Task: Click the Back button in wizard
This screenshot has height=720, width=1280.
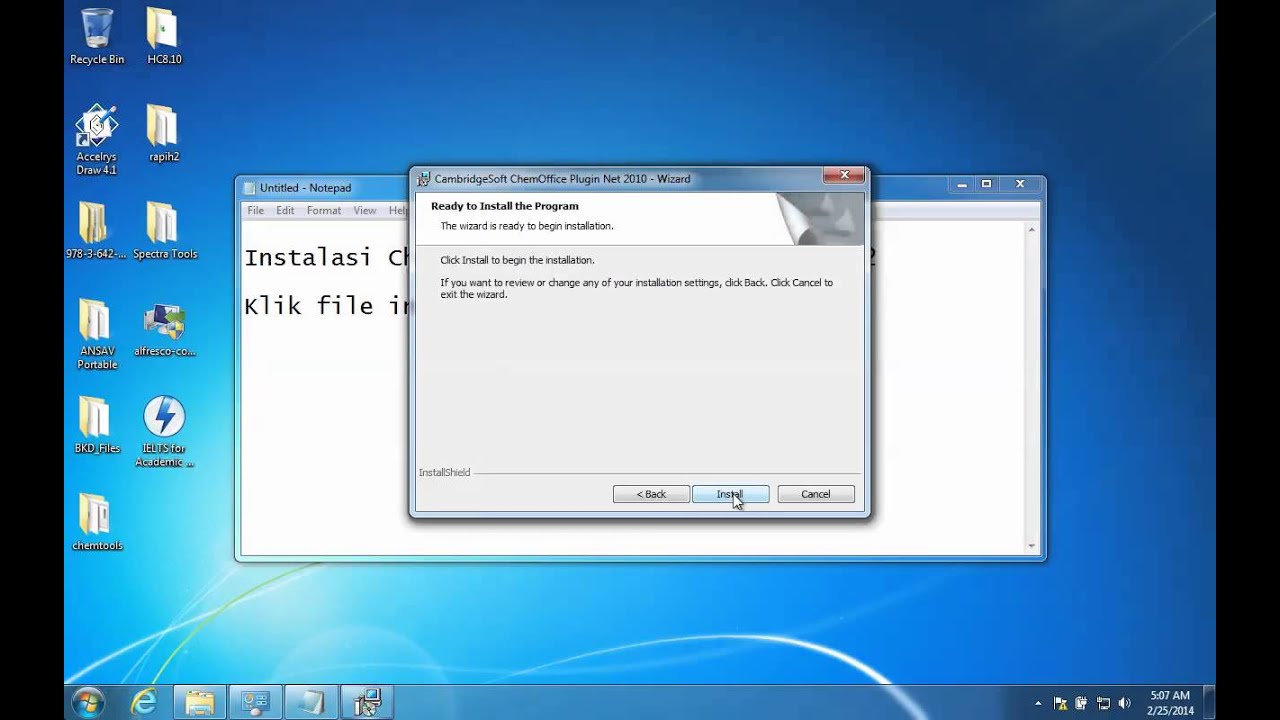Action: [x=651, y=494]
